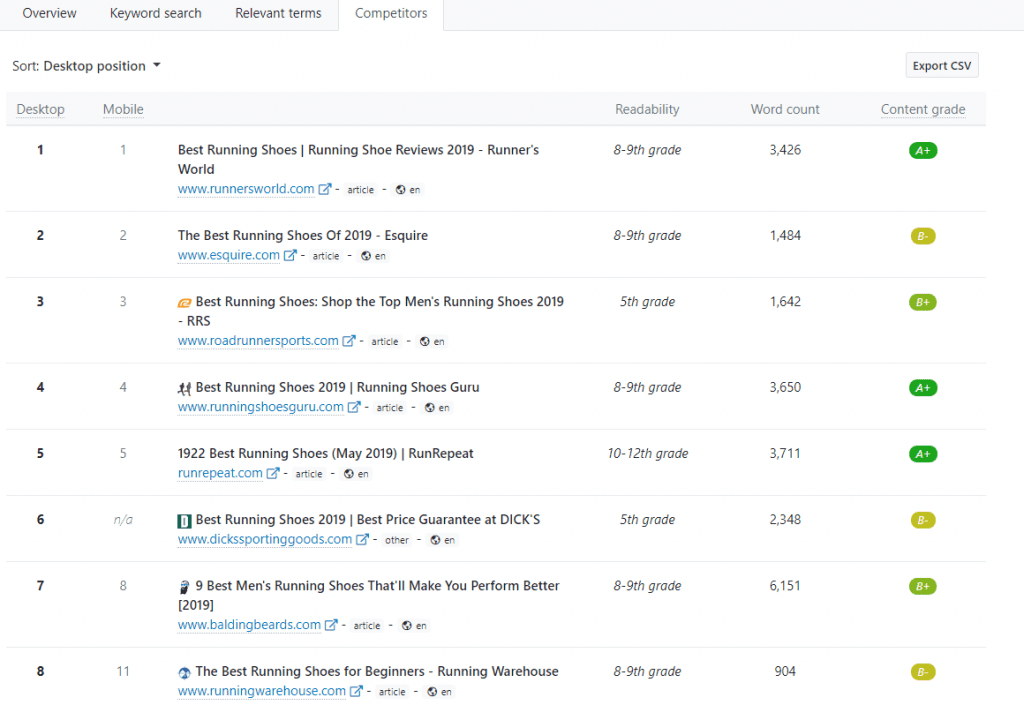Visit the runrepeat.com link

(x=220, y=473)
